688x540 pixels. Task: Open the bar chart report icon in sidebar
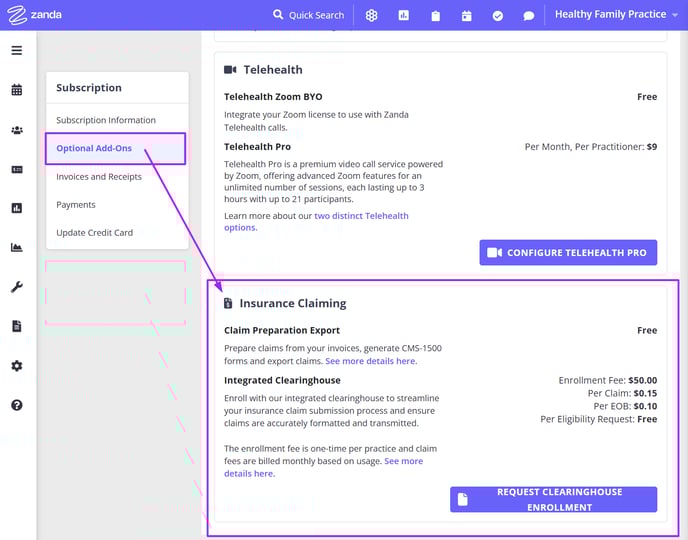click(x=17, y=208)
